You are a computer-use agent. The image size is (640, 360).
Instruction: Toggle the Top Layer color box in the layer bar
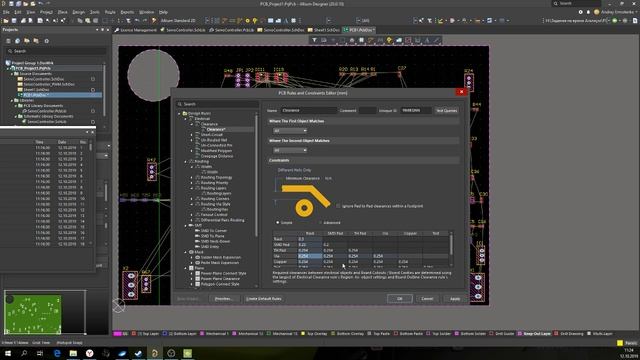pyautogui.click(x=133, y=333)
